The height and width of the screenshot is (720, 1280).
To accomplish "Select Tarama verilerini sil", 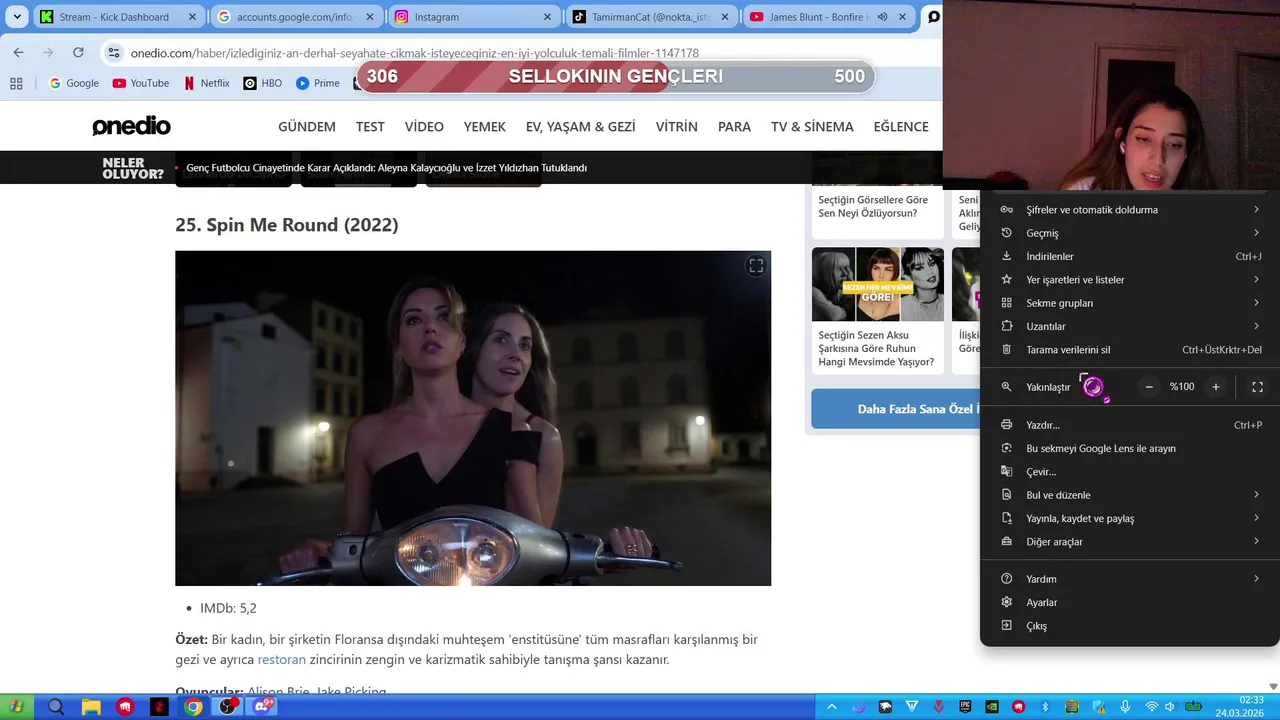I will (x=1130, y=350).
